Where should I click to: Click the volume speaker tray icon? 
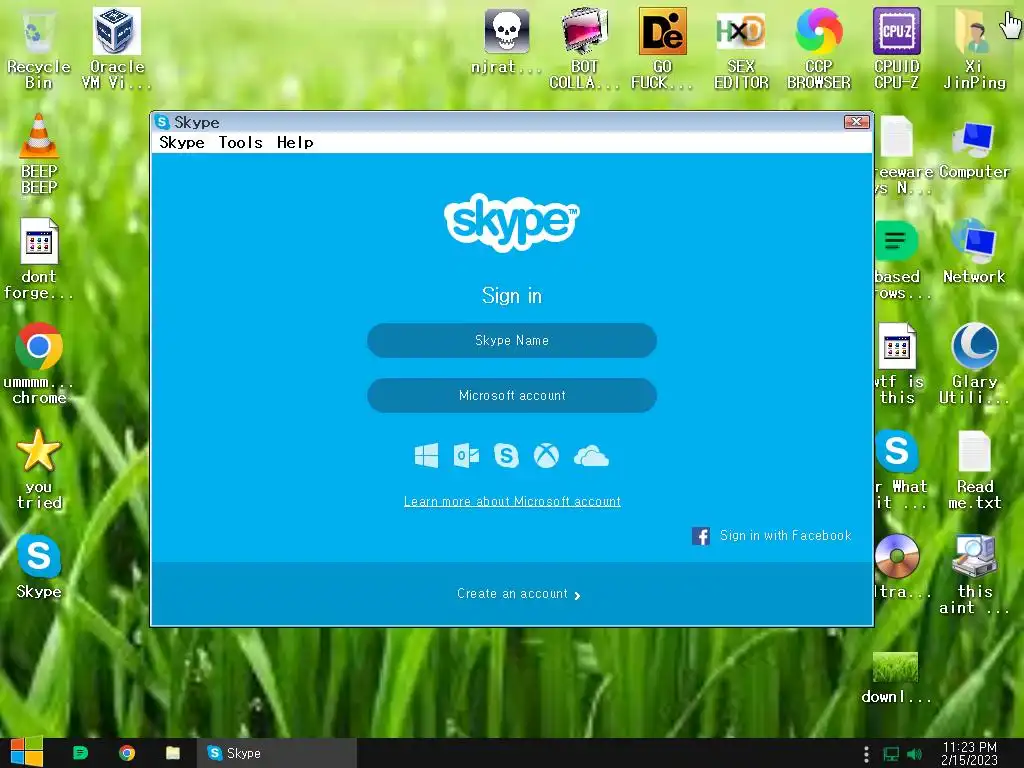(x=914, y=754)
